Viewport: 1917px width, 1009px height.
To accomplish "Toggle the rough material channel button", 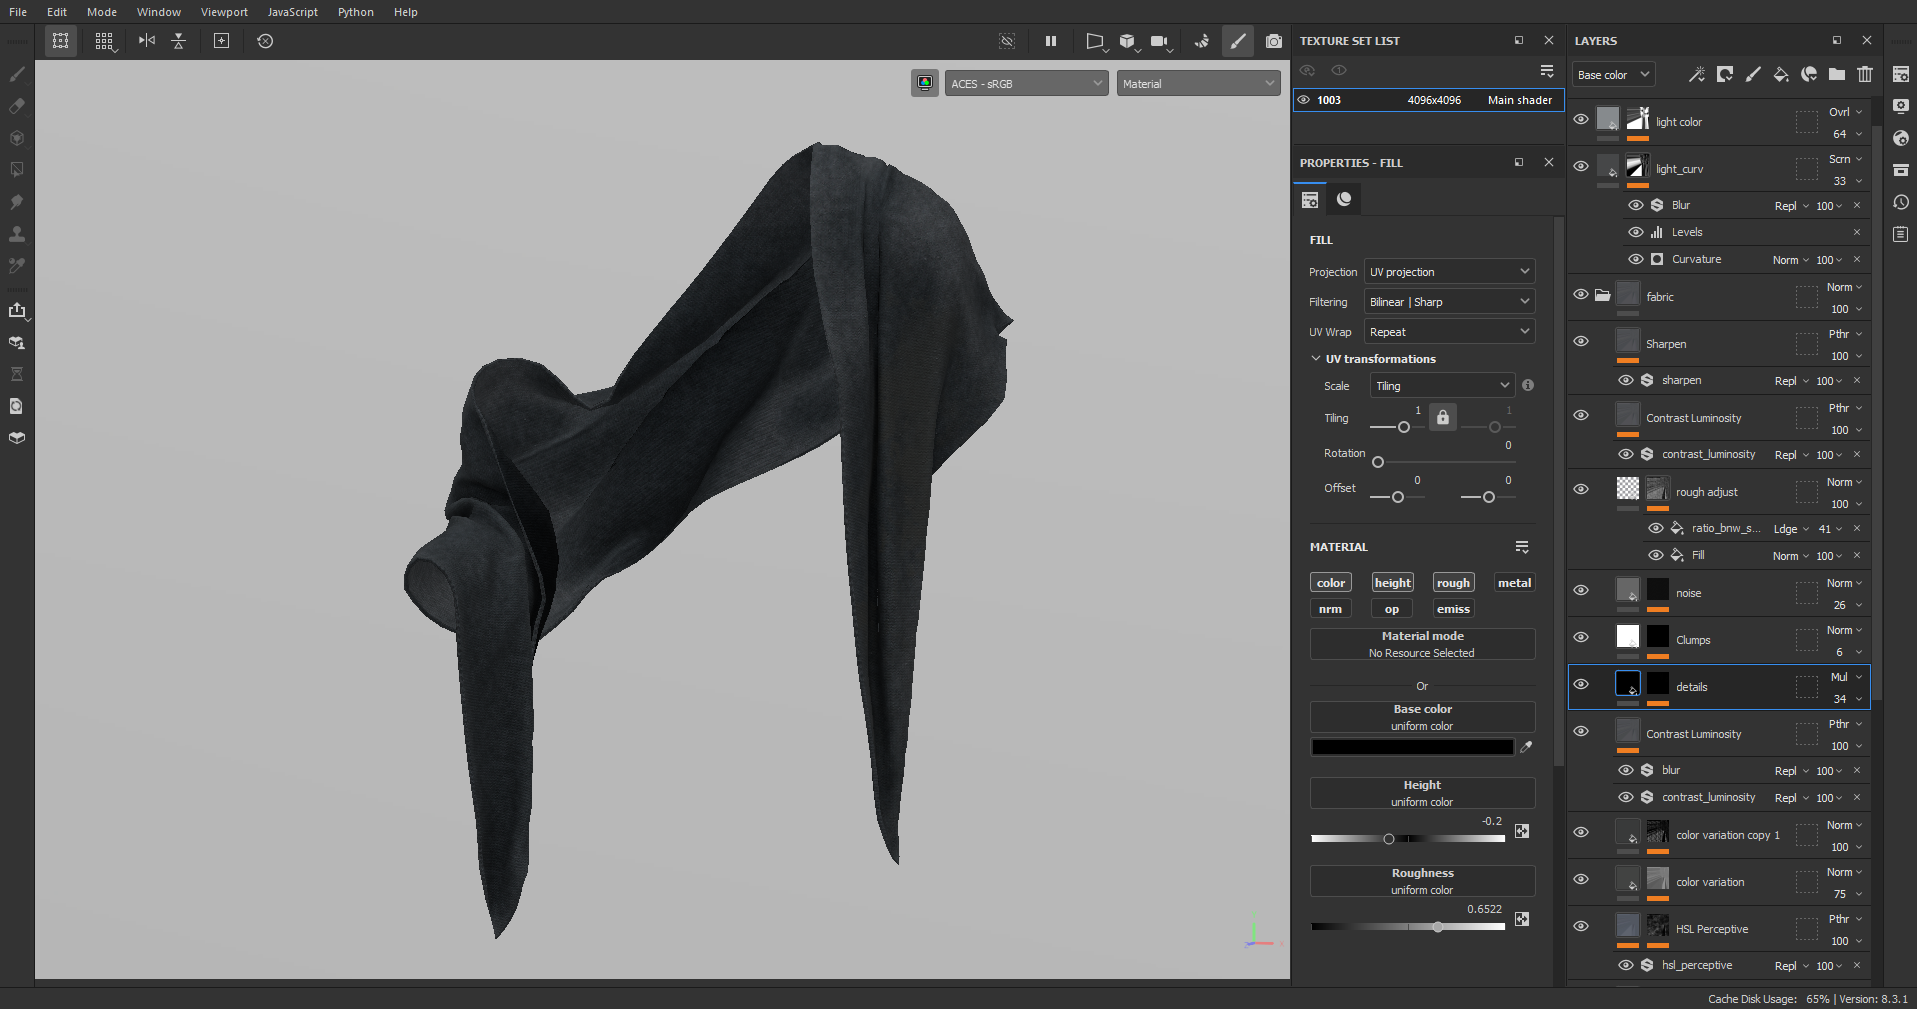I will click(1453, 583).
